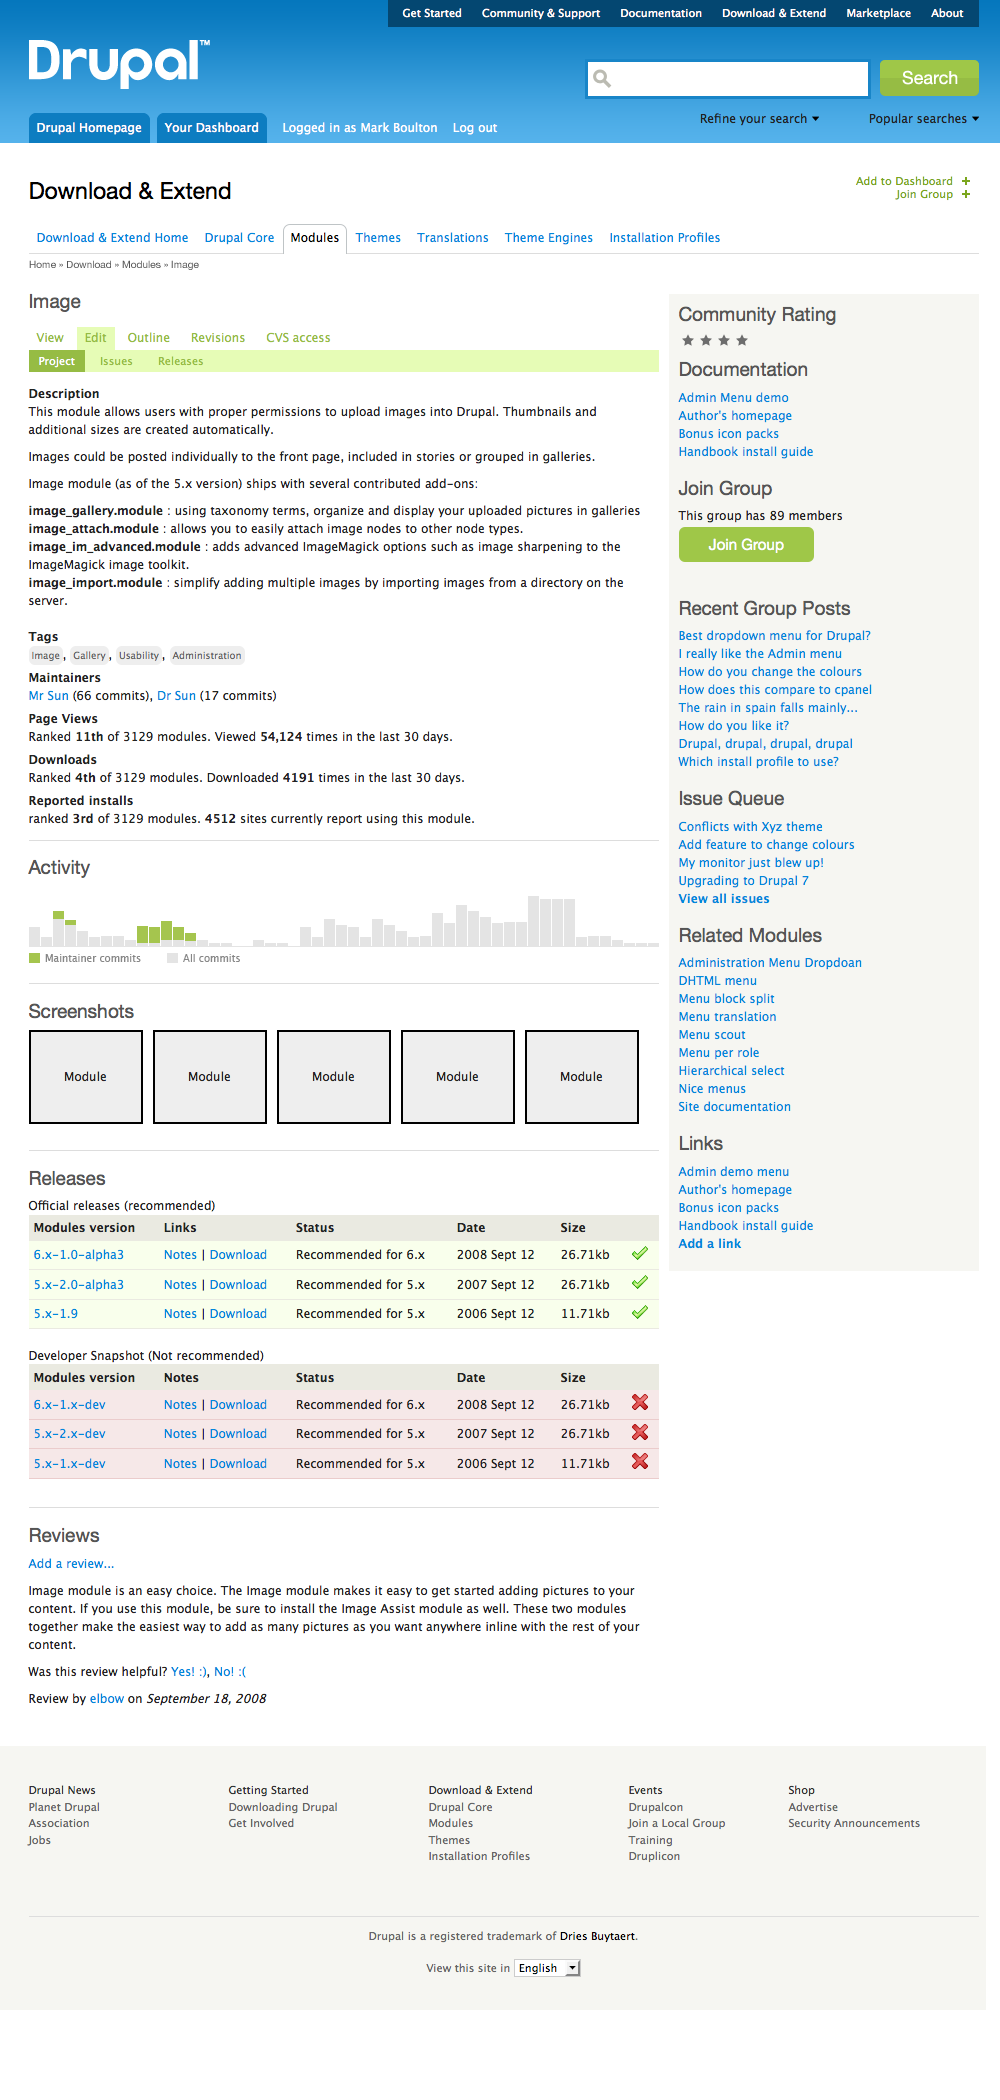Open Documentation top menu
1000x2100 pixels.
coord(661,13)
